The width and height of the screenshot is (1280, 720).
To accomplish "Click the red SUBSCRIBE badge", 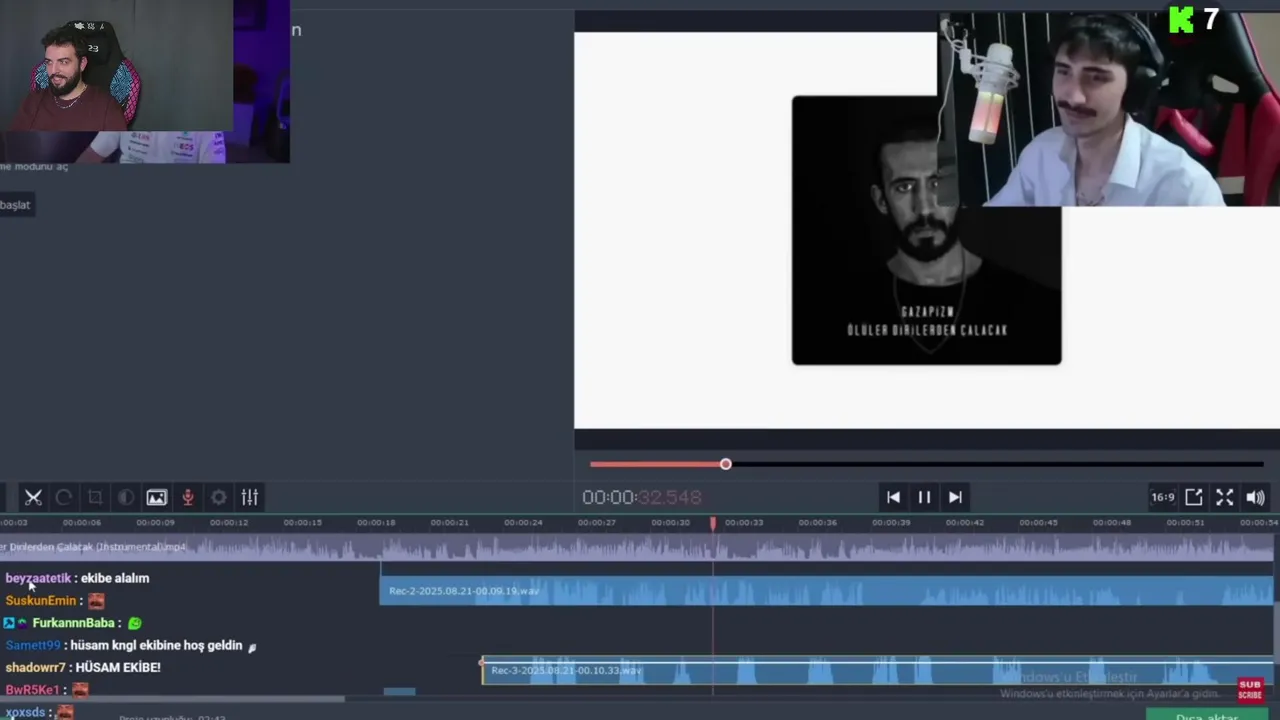I will (x=1250, y=689).
